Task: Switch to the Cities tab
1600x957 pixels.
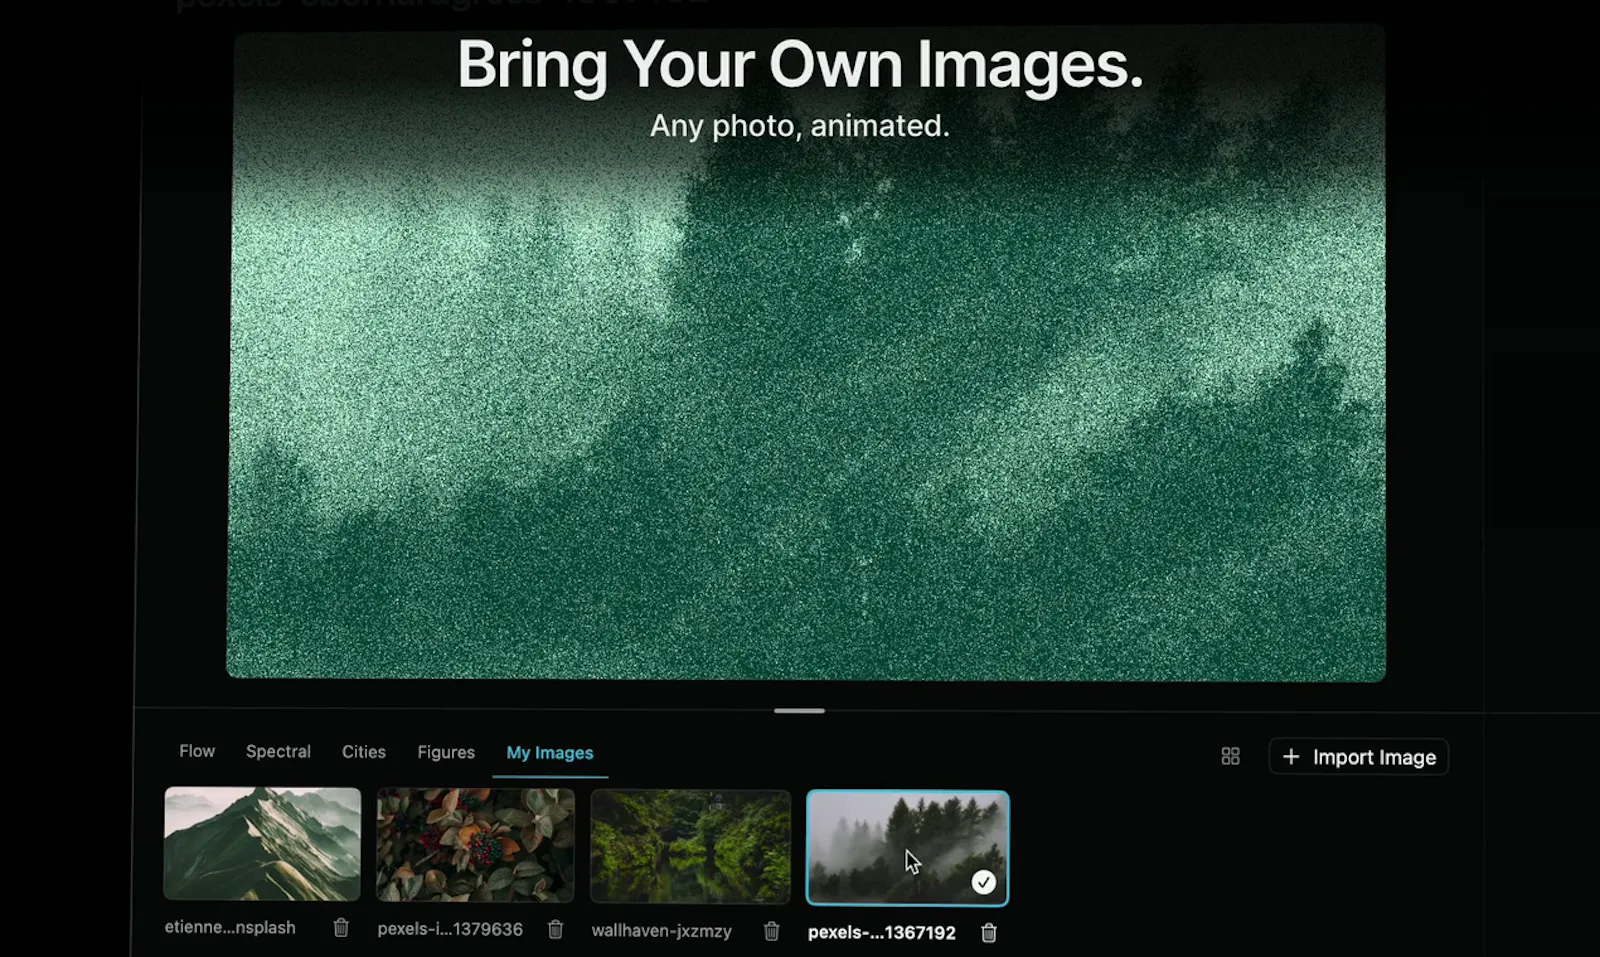Action: [364, 751]
